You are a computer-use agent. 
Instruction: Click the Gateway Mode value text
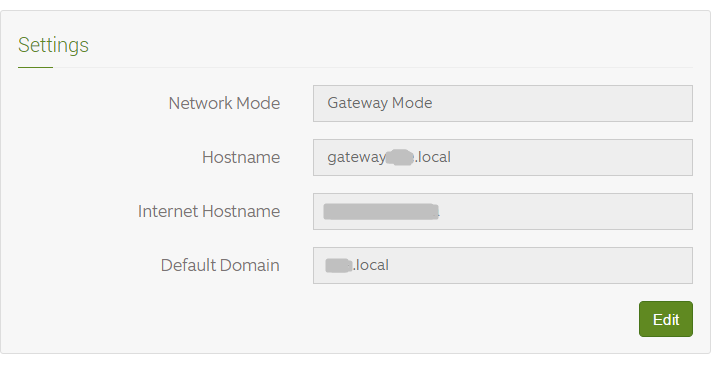pos(380,103)
